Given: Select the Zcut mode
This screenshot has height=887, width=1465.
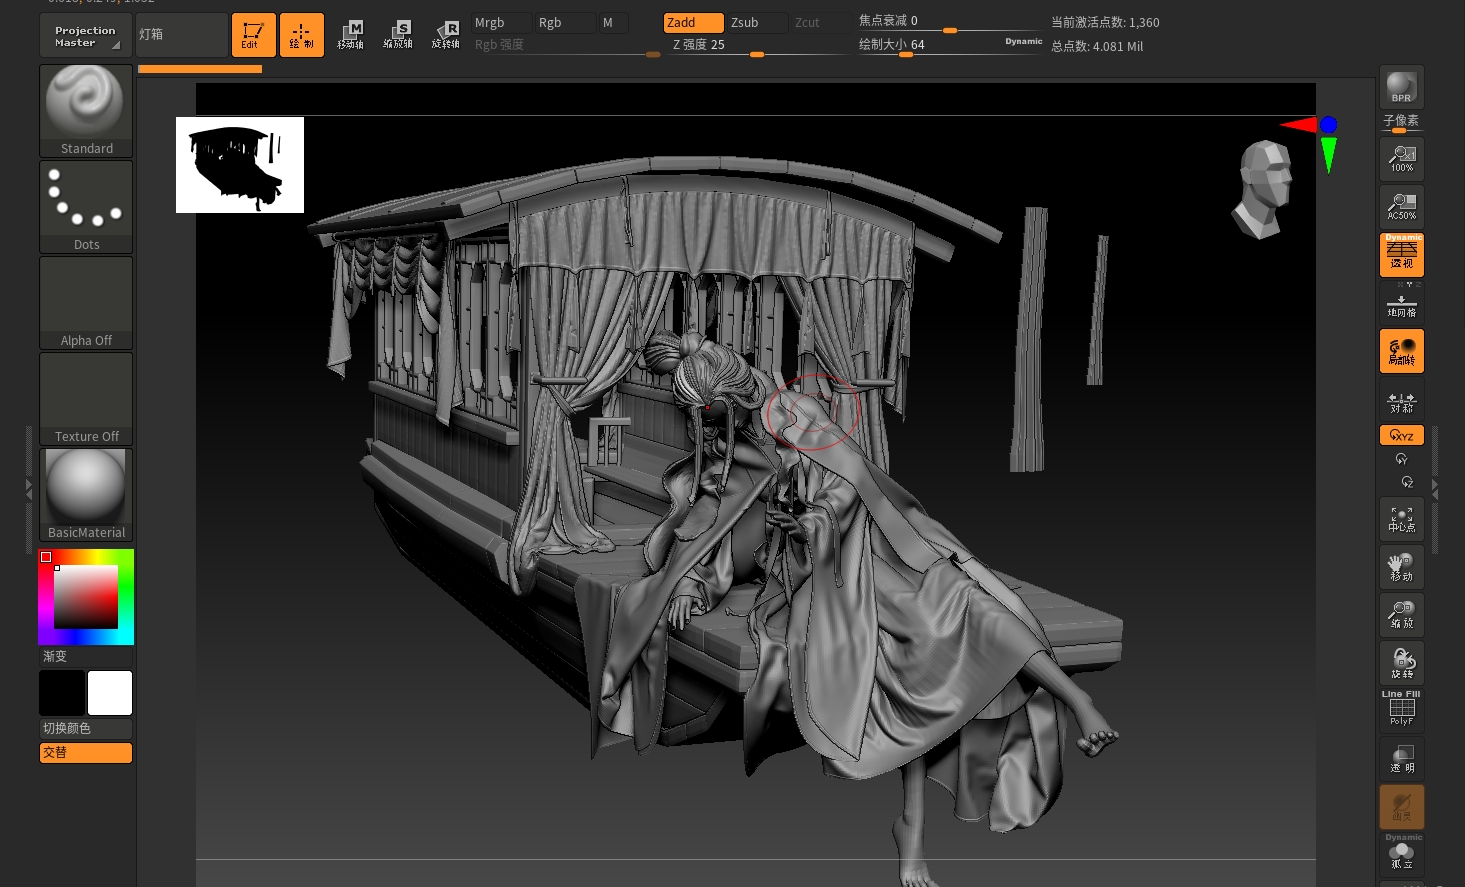Looking at the screenshot, I should (x=820, y=23).
